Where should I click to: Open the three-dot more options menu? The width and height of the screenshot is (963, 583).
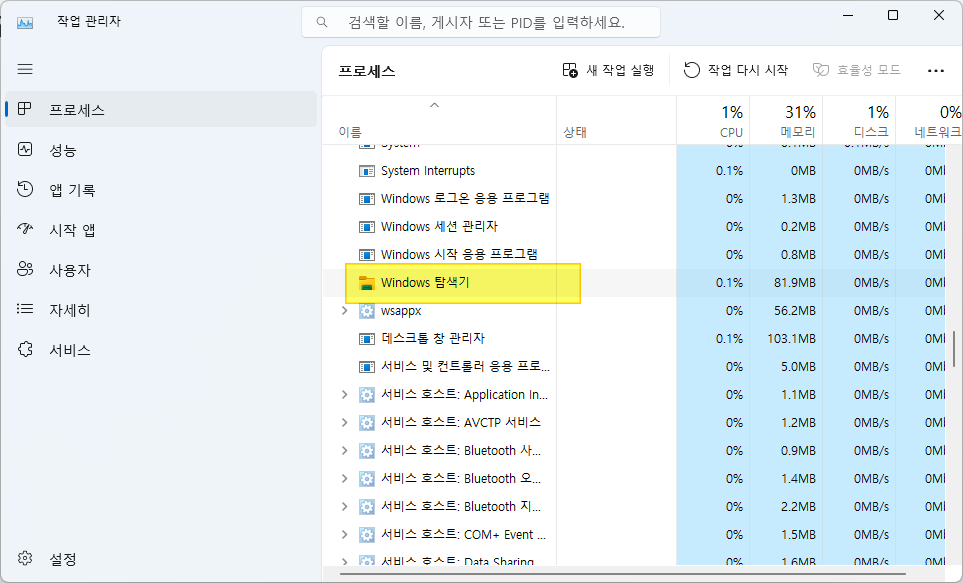pos(935,71)
